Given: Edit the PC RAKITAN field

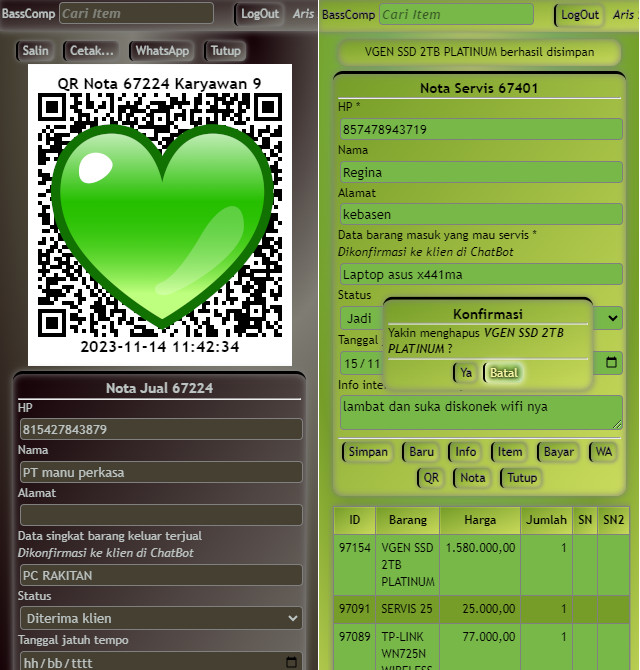Looking at the screenshot, I should click(161, 575).
